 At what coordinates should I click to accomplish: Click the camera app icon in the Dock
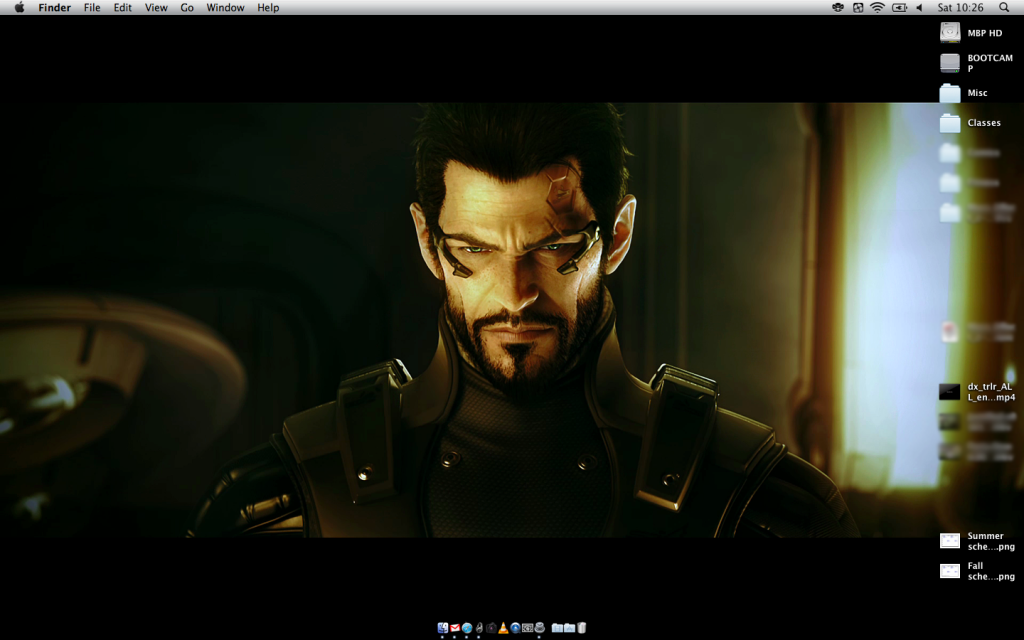click(x=491, y=628)
